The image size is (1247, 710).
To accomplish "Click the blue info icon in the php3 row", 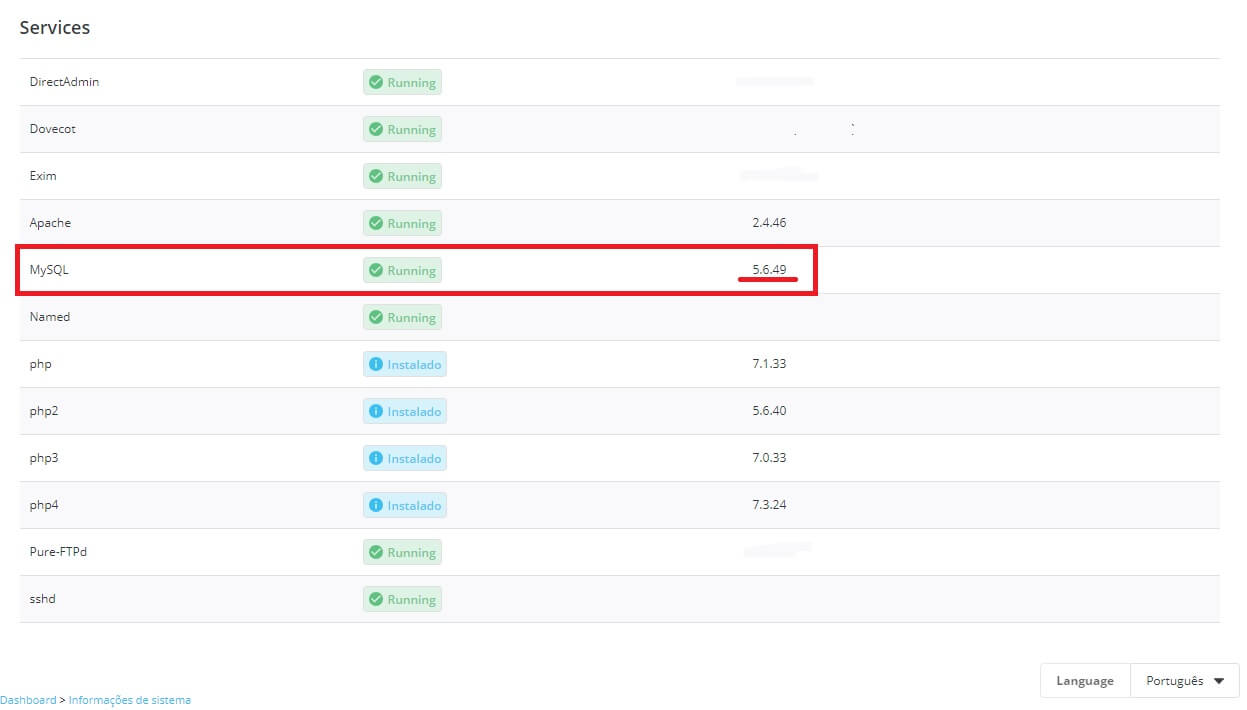I will [x=376, y=458].
